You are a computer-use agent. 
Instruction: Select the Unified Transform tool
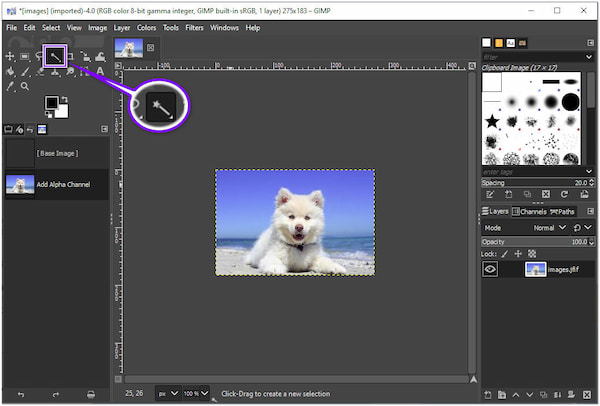[x=86, y=57]
